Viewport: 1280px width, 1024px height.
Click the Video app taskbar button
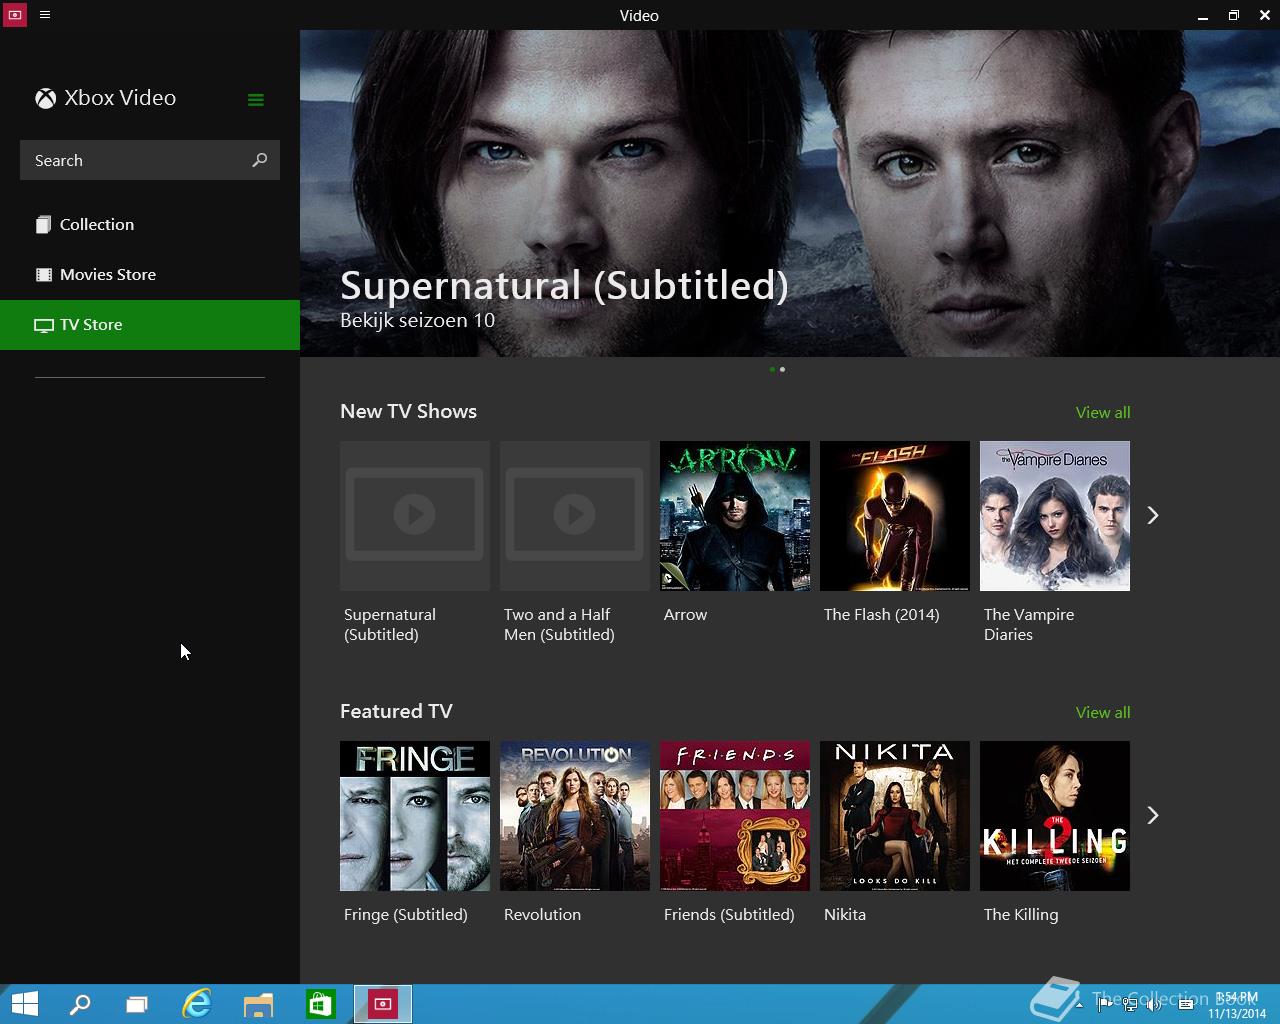pos(383,1004)
